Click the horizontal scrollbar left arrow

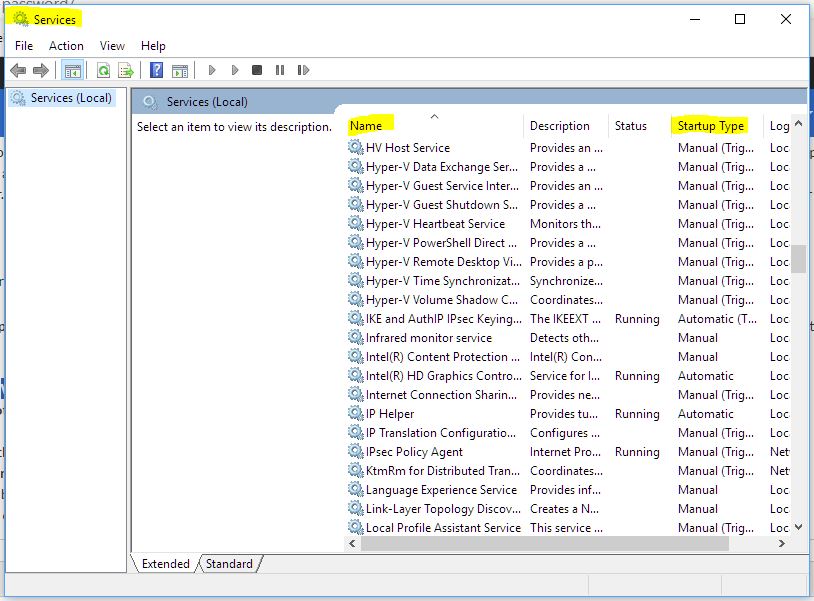point(352,543)
